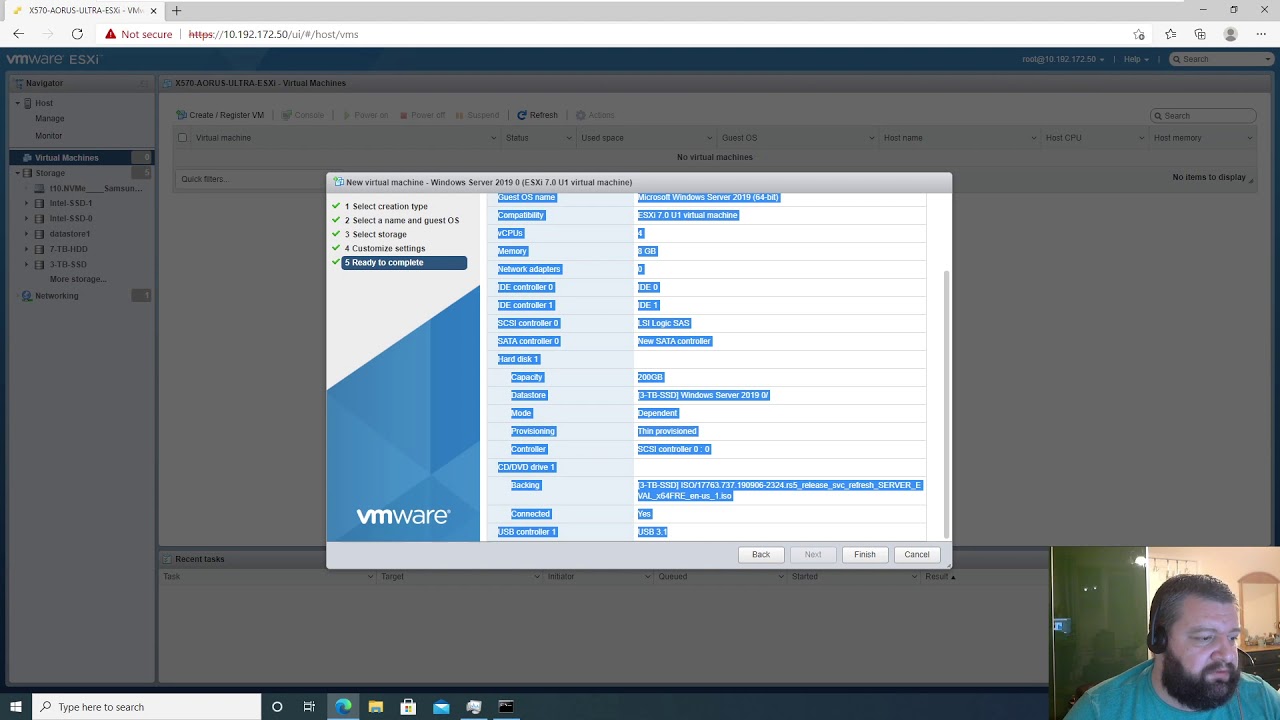Select step 1 Select creation type
The image size is (1280, 720).
389,206
